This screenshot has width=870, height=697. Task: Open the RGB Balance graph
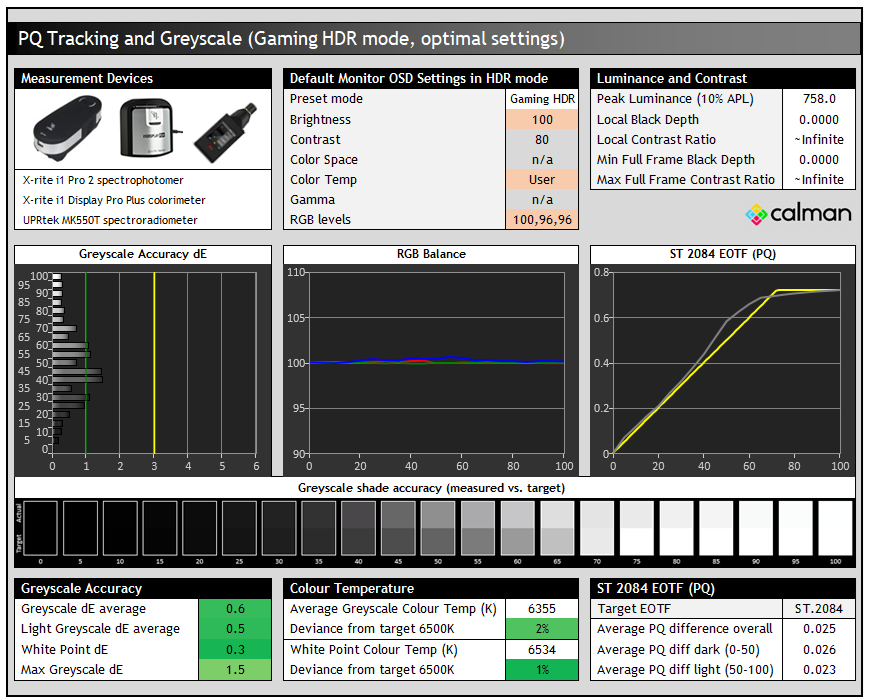tap(431, 360)
